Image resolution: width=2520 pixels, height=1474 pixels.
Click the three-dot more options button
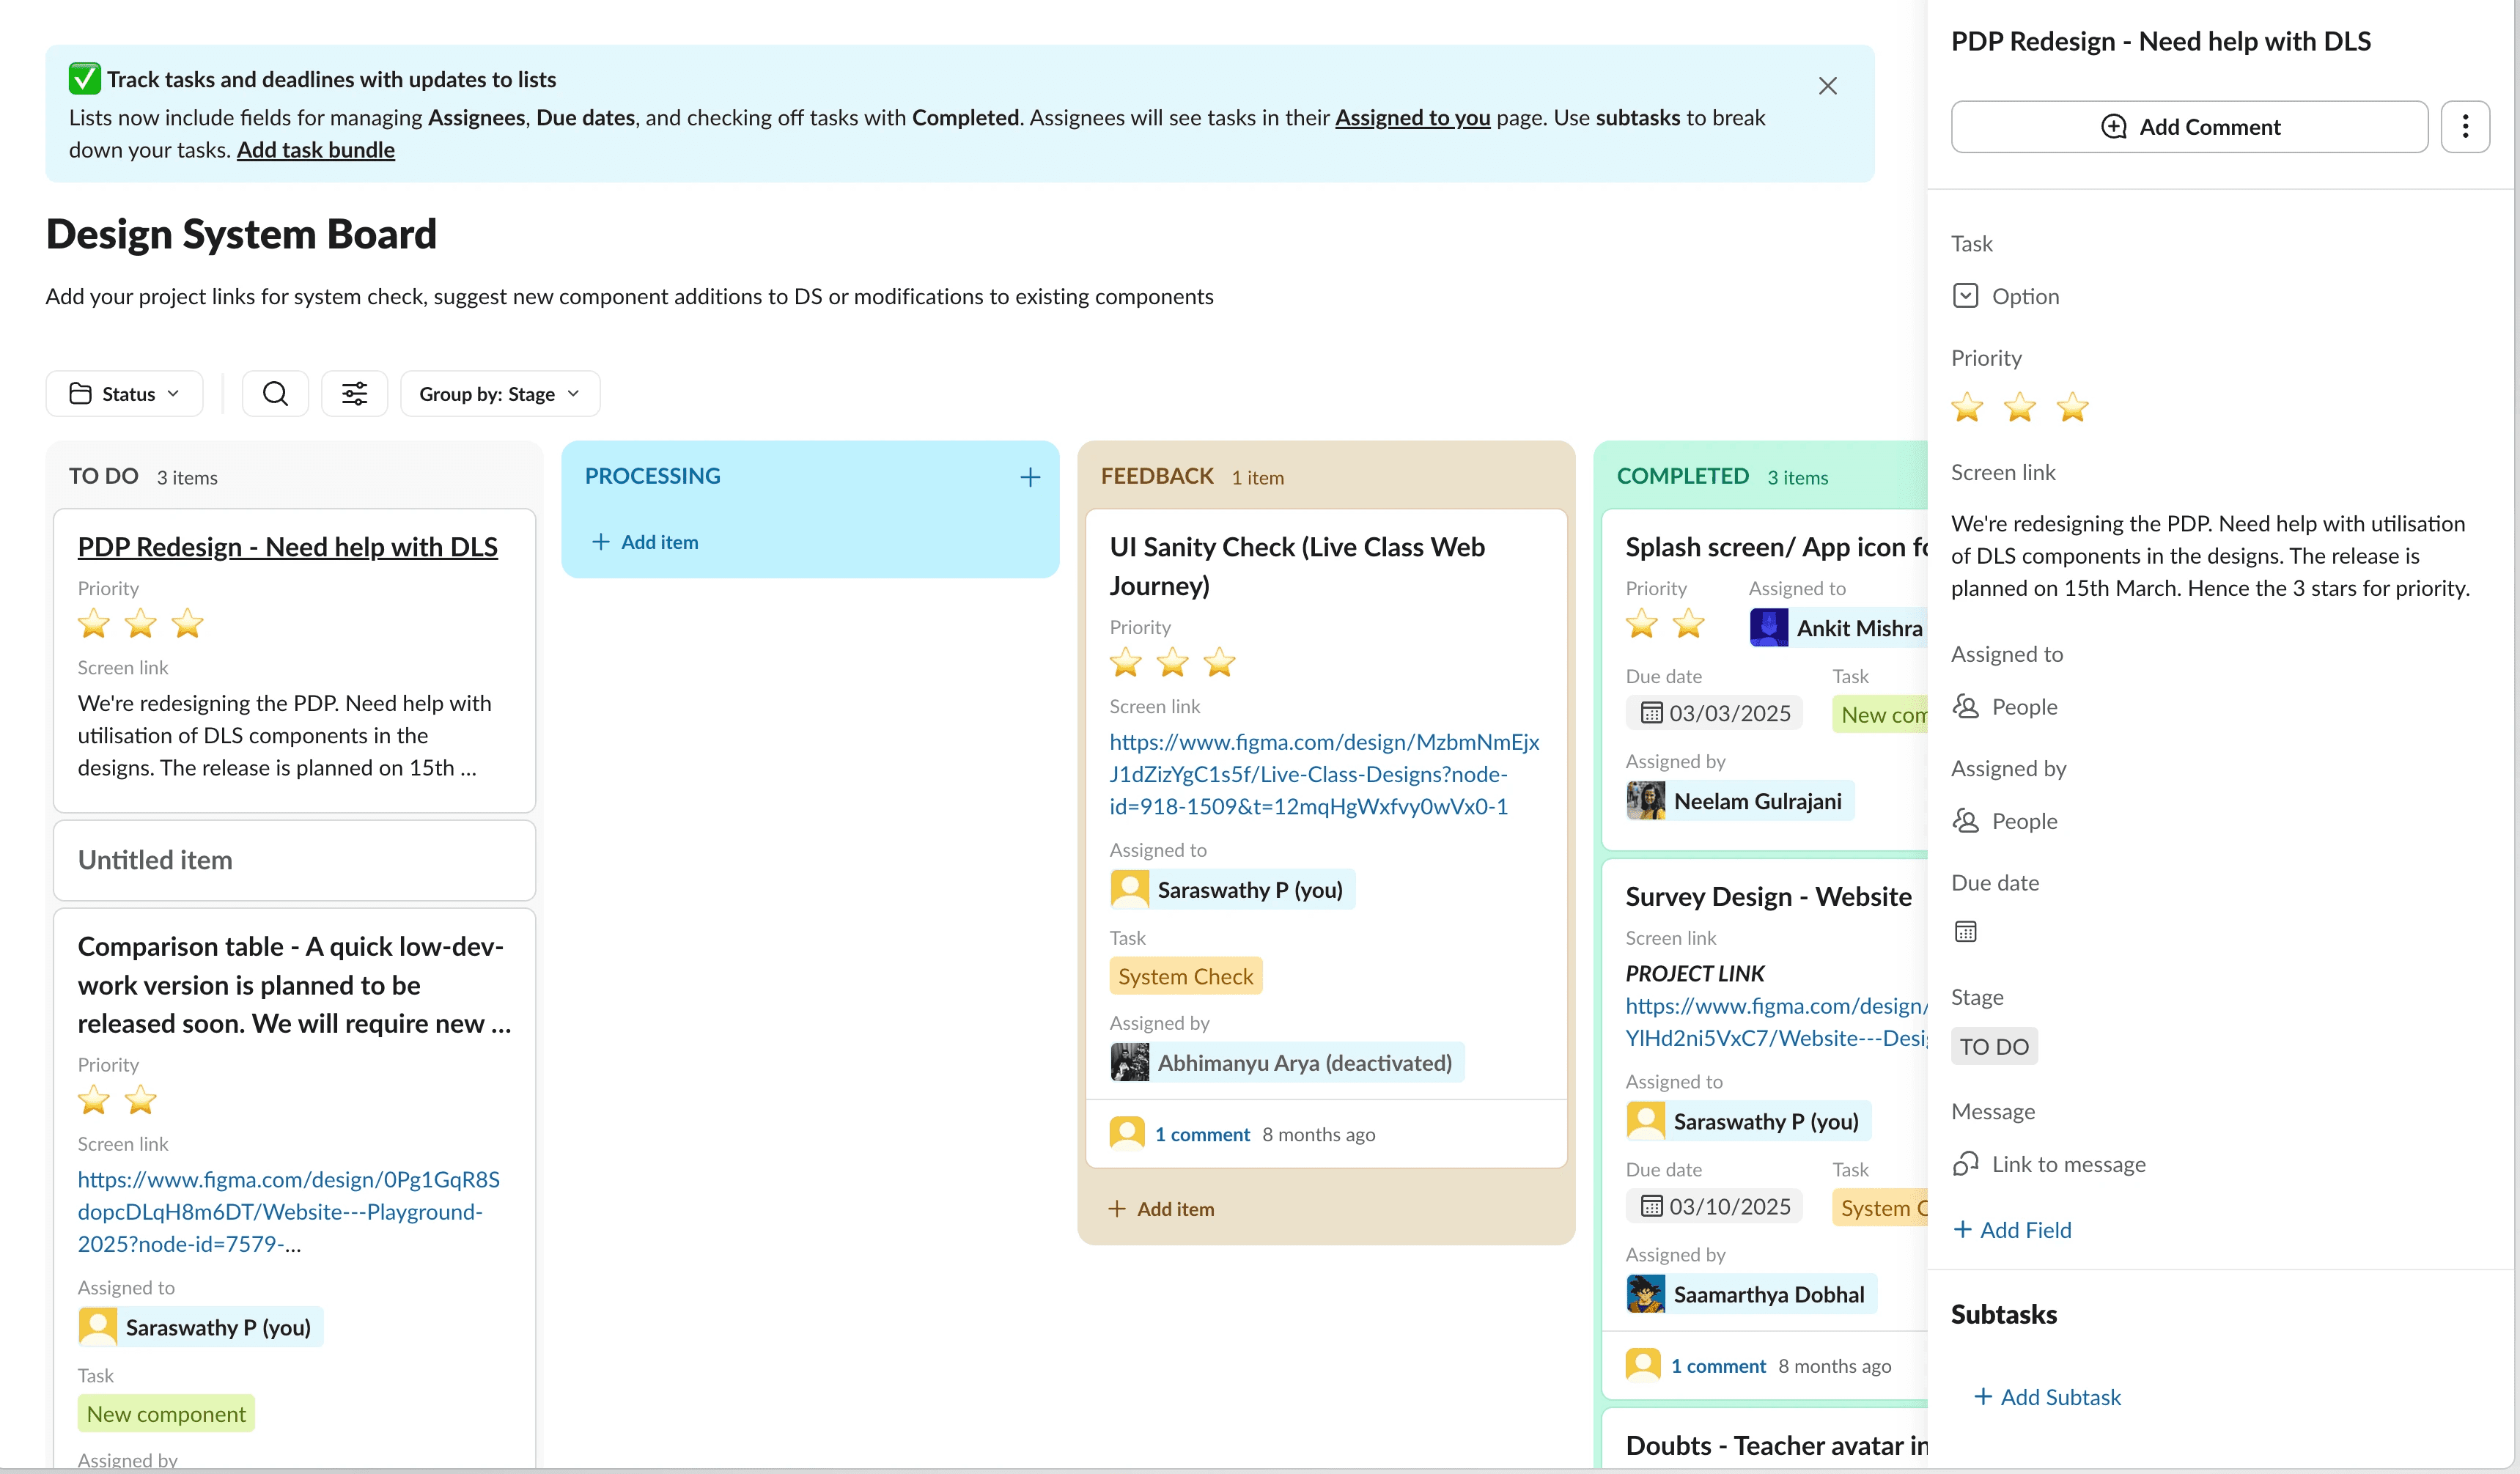click(x=2464, y=126)
